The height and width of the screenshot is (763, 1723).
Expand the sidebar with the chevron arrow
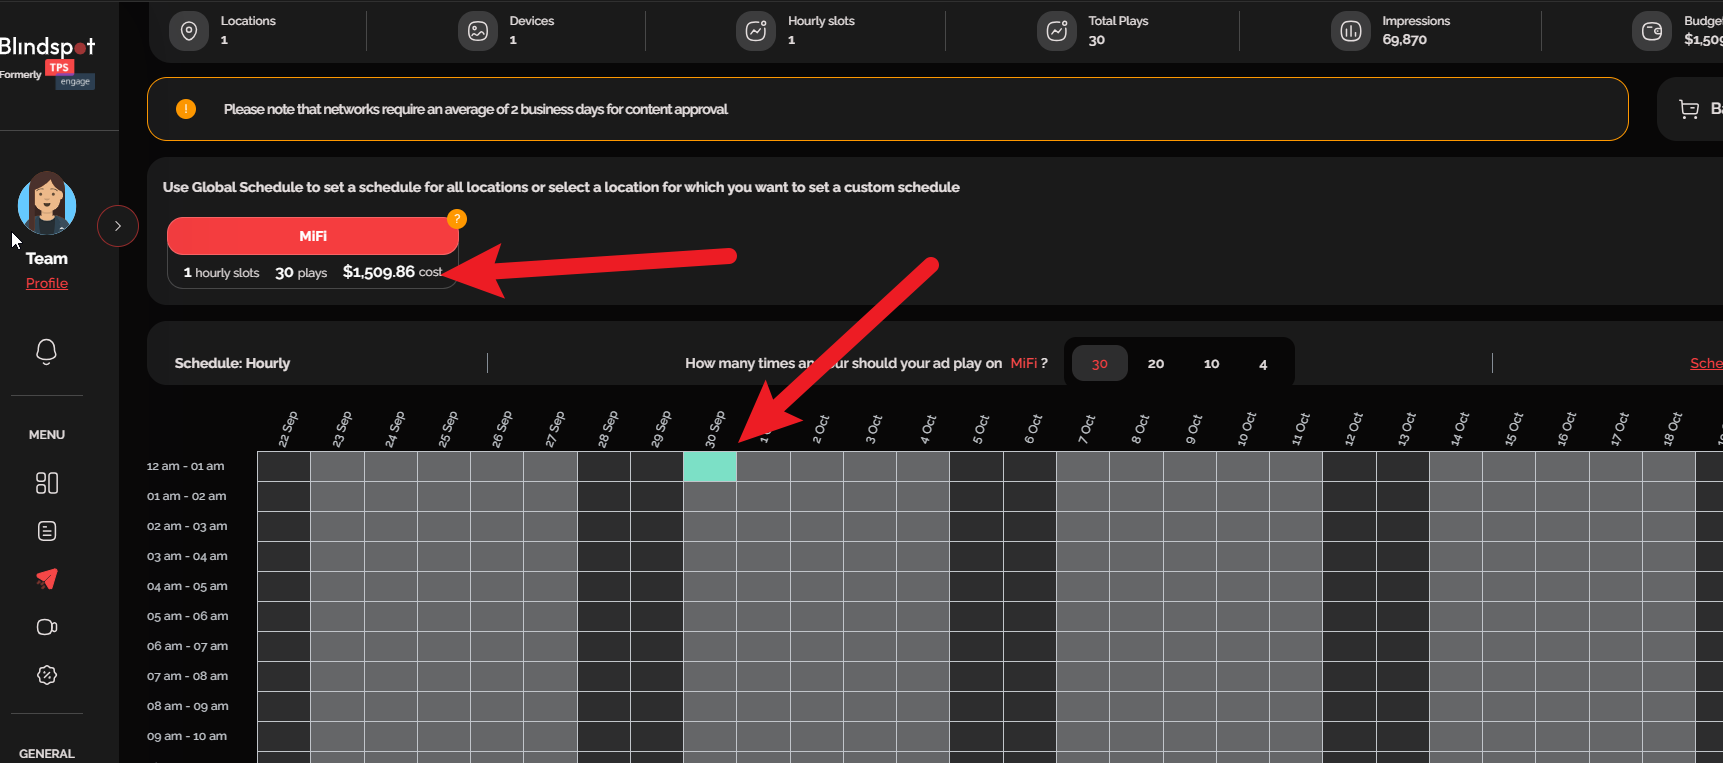click(x=118, y=226)
